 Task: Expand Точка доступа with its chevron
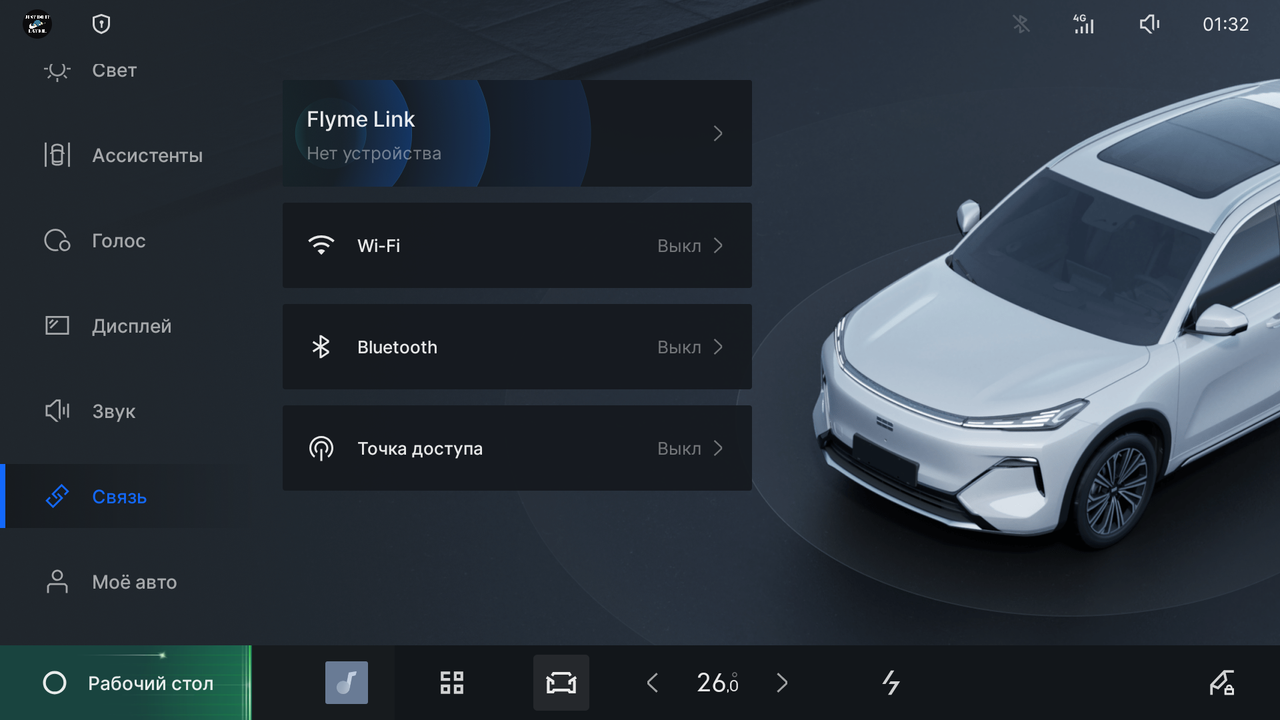click(x=718, y=448)
